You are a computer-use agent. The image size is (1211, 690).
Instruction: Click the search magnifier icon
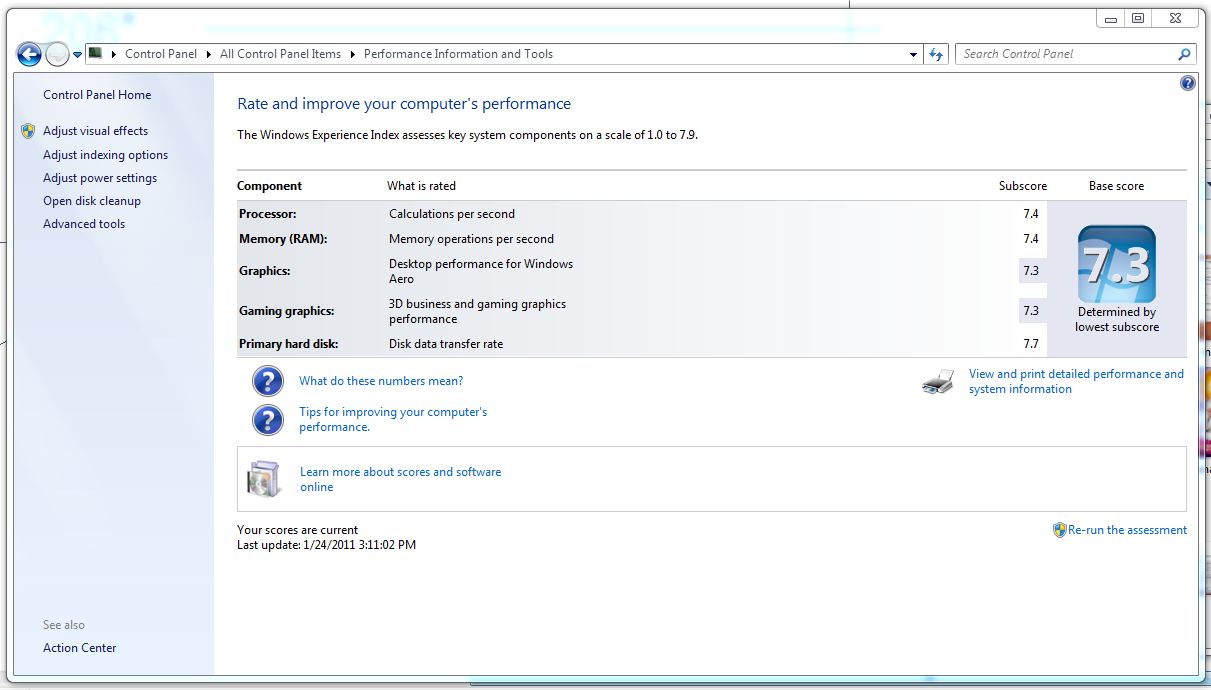[x=1185, y=55]
